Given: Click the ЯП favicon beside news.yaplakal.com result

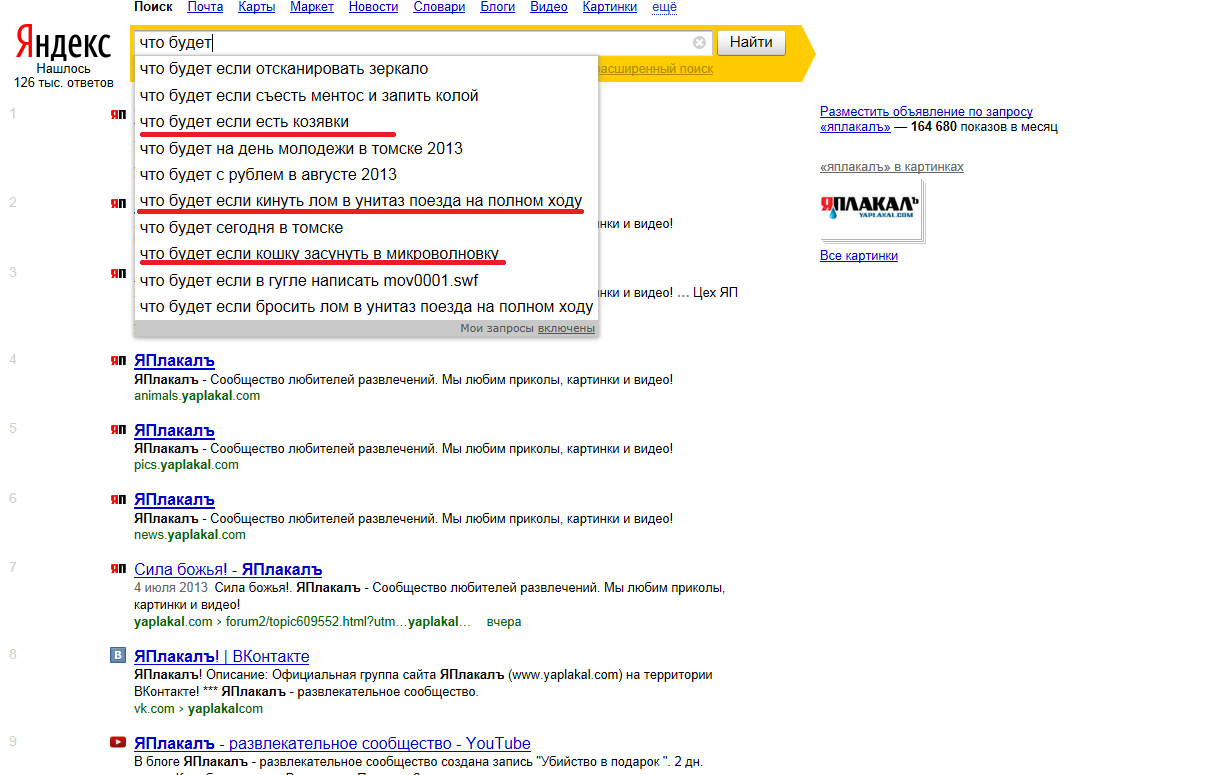Looking at the screenshot, I should [118, 499].
